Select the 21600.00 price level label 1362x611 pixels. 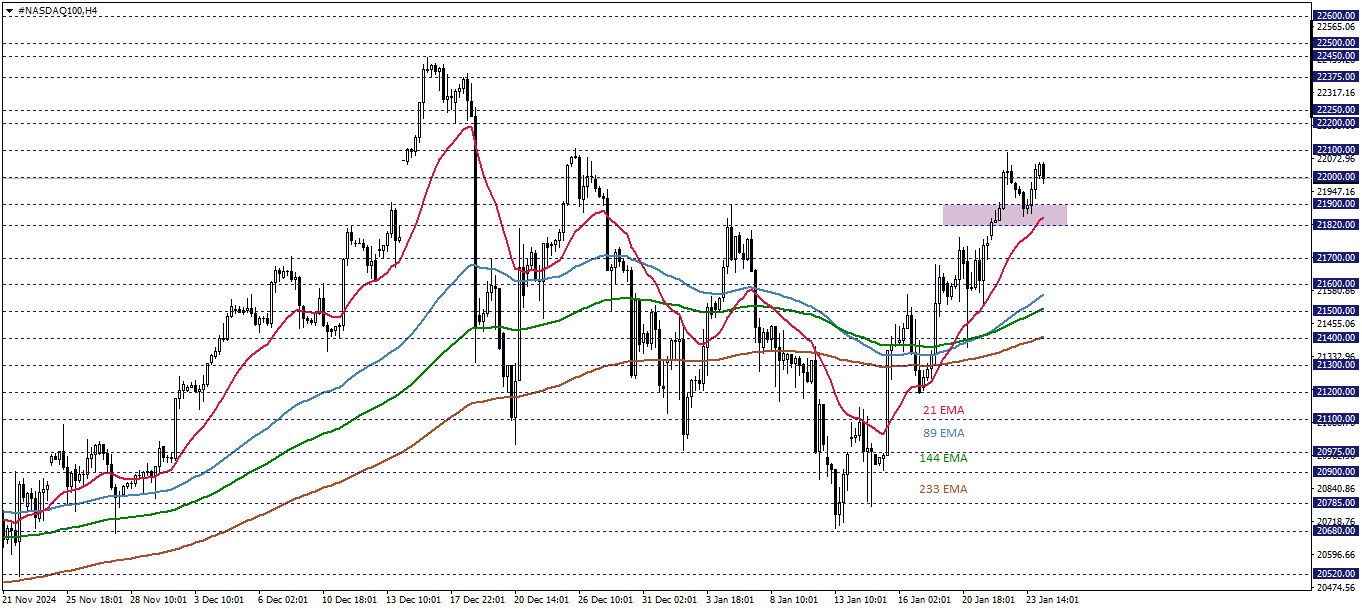click(x=1336, y=284)
